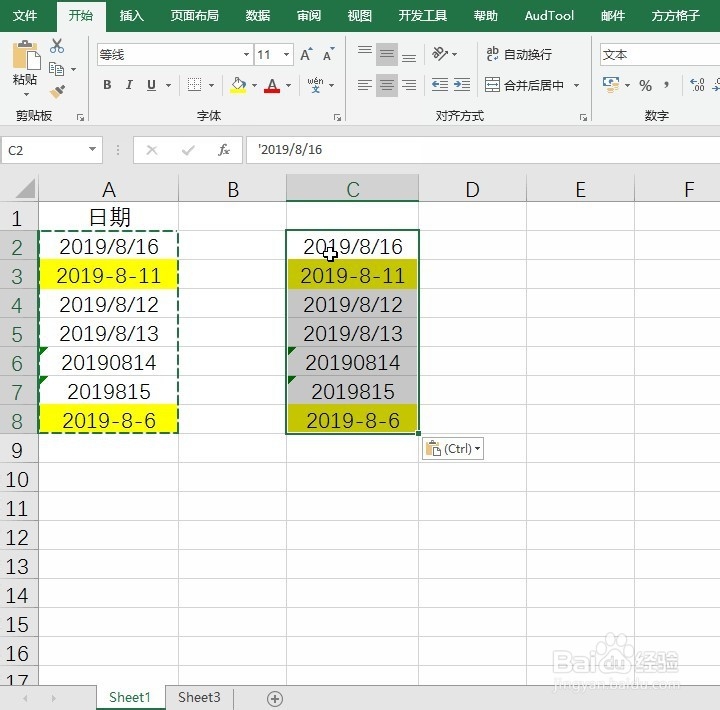This screenshot has height=710, width=720.
Task: Activate the Format Painter brush
Action: tap(57, 91)
